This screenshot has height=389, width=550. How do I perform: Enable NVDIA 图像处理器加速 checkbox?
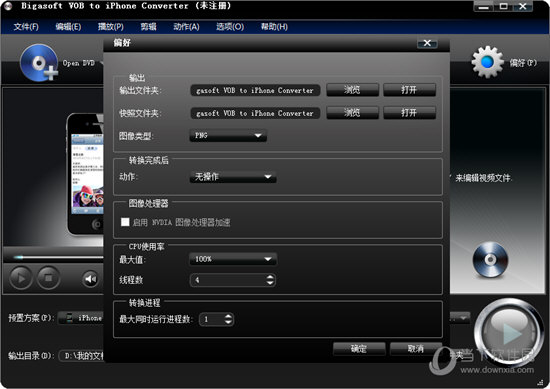click(x=125, y=222)
